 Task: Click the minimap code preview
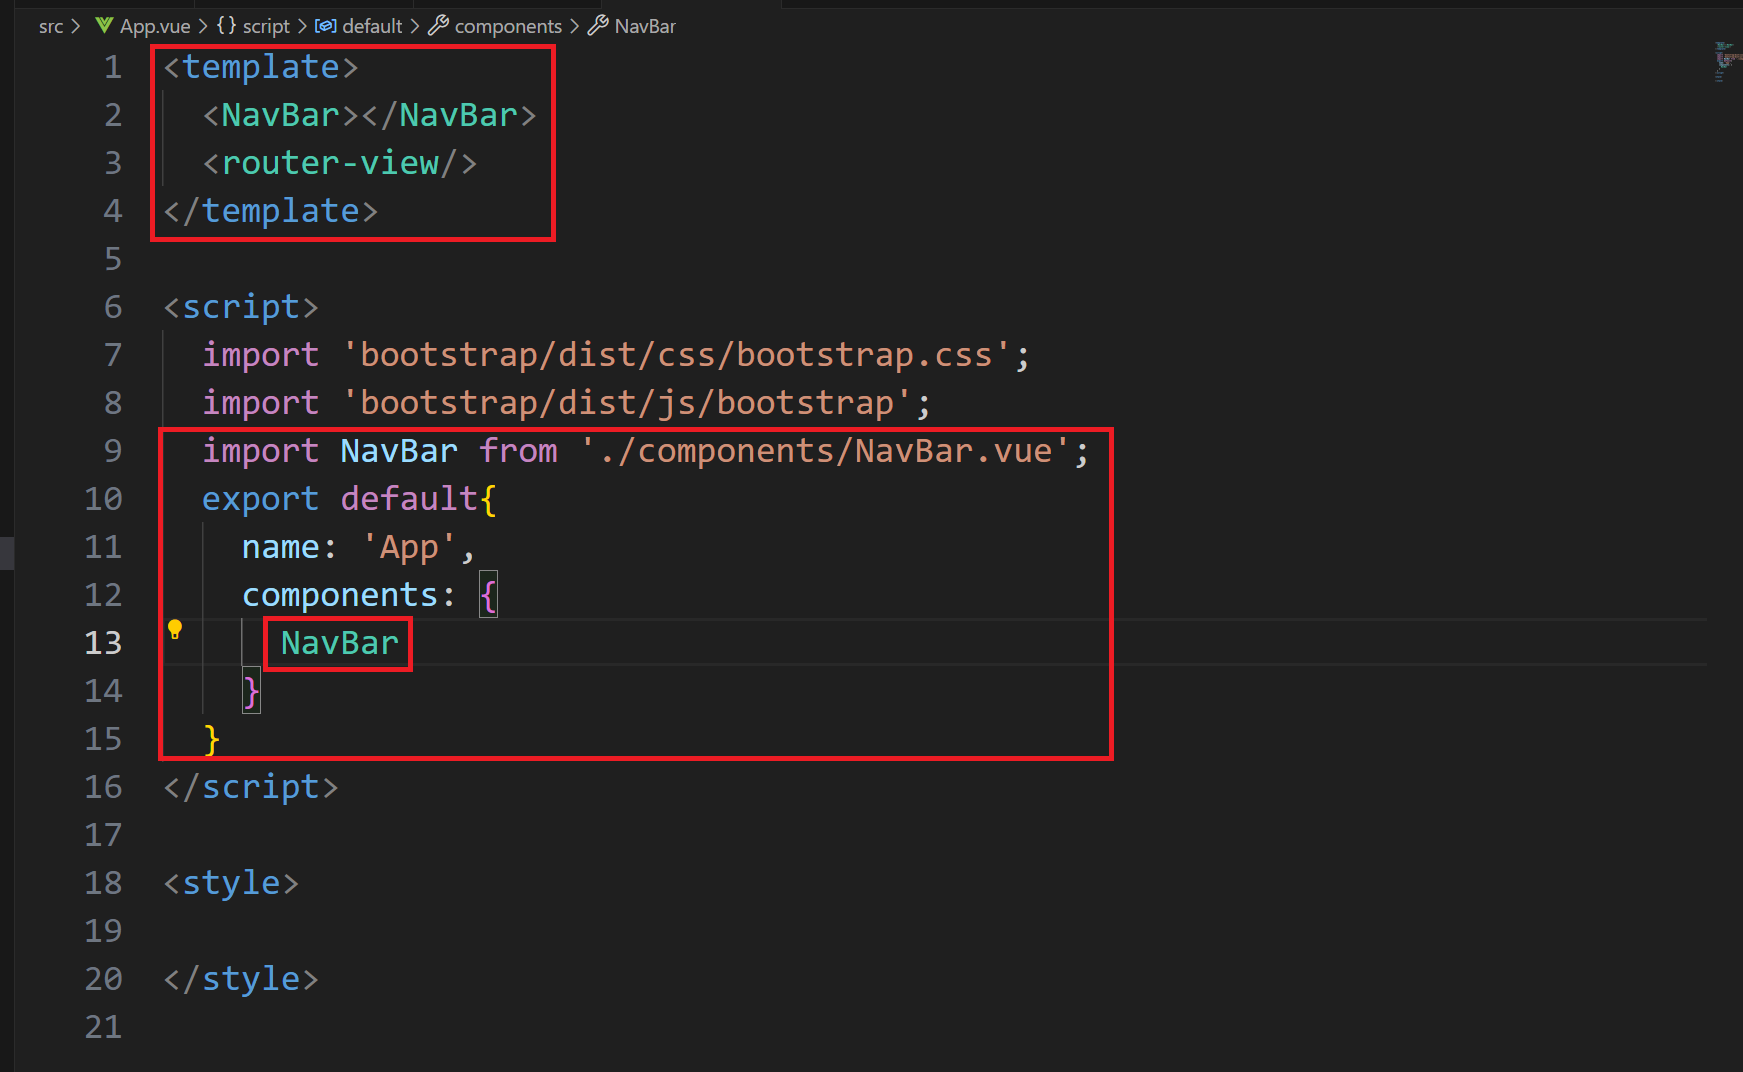pyautogui.click(x=1724, y=60)
